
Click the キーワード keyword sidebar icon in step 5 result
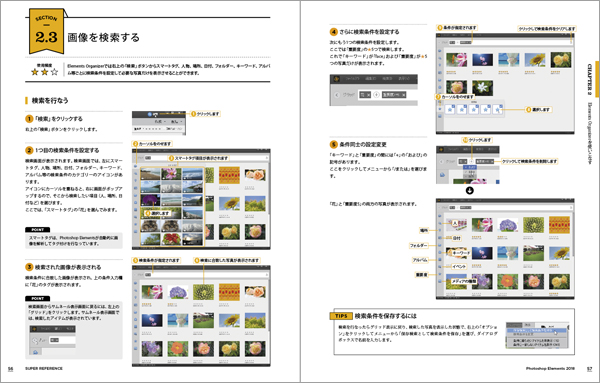tap(440, 253)
